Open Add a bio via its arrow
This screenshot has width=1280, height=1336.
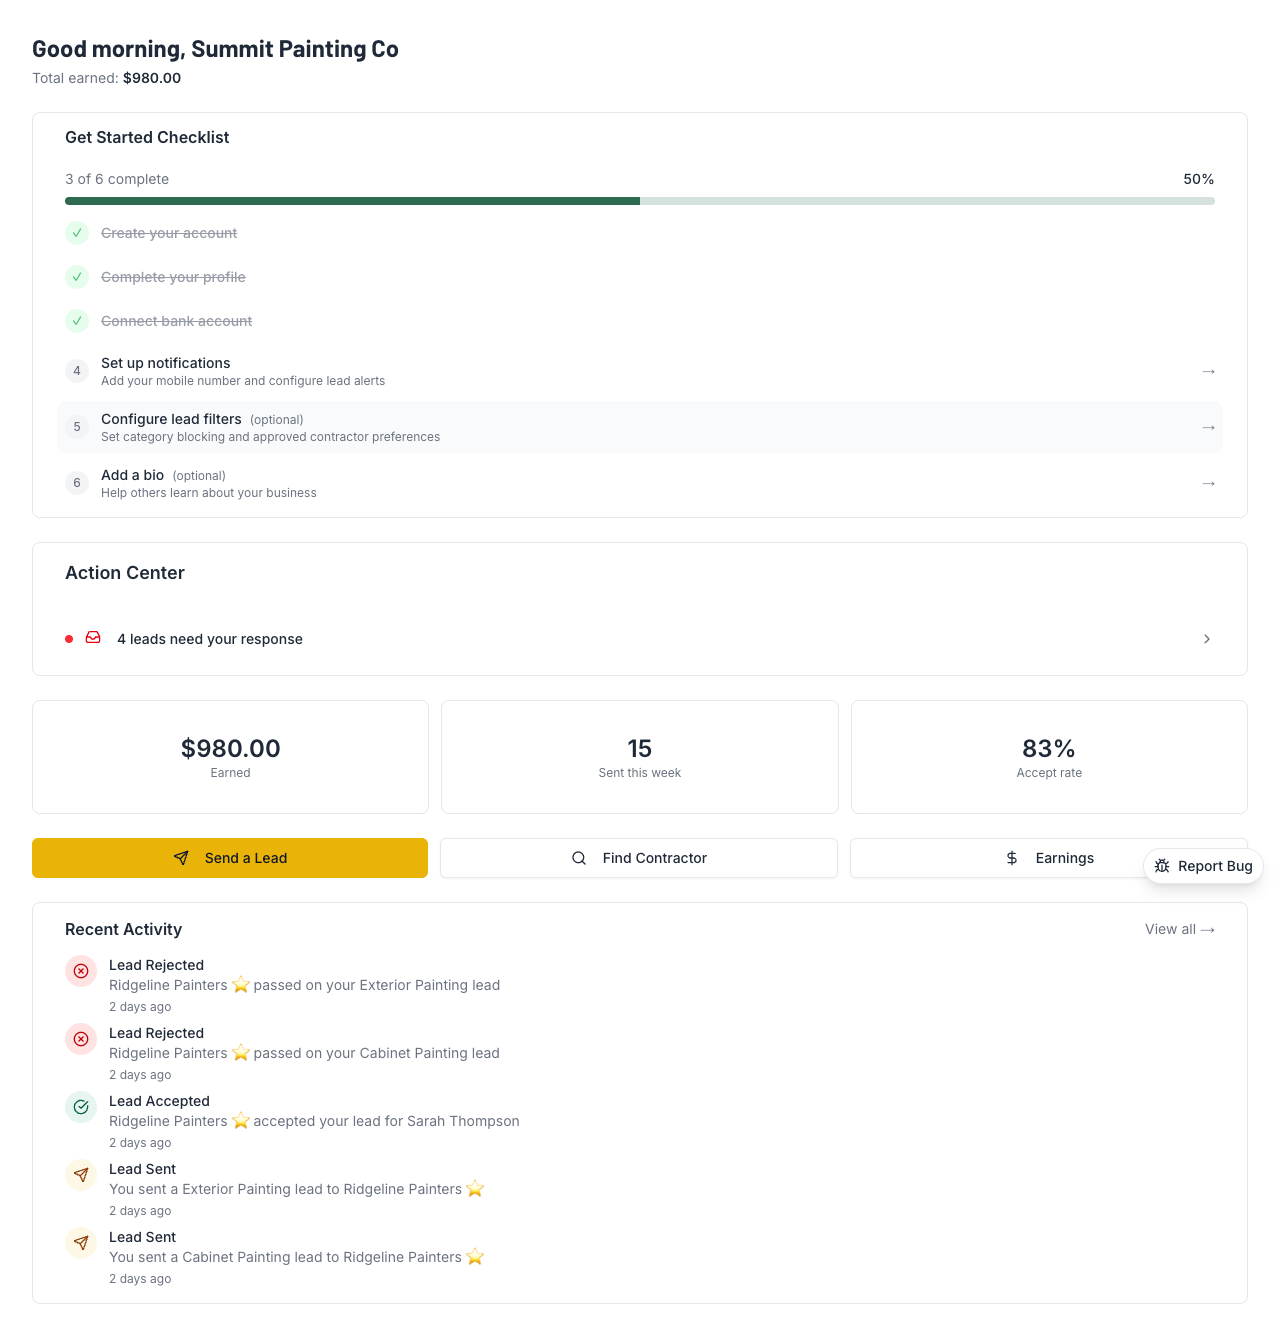coord(1208,483)
